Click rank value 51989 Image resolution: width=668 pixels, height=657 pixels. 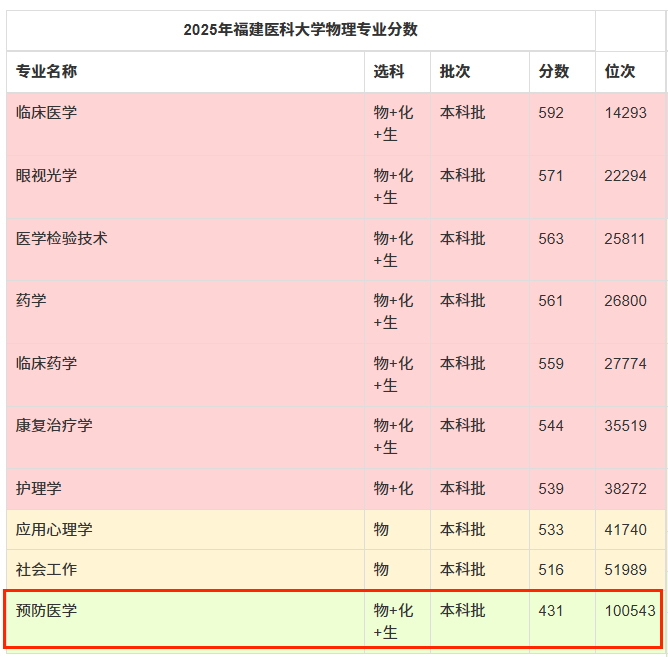(625, 570)
